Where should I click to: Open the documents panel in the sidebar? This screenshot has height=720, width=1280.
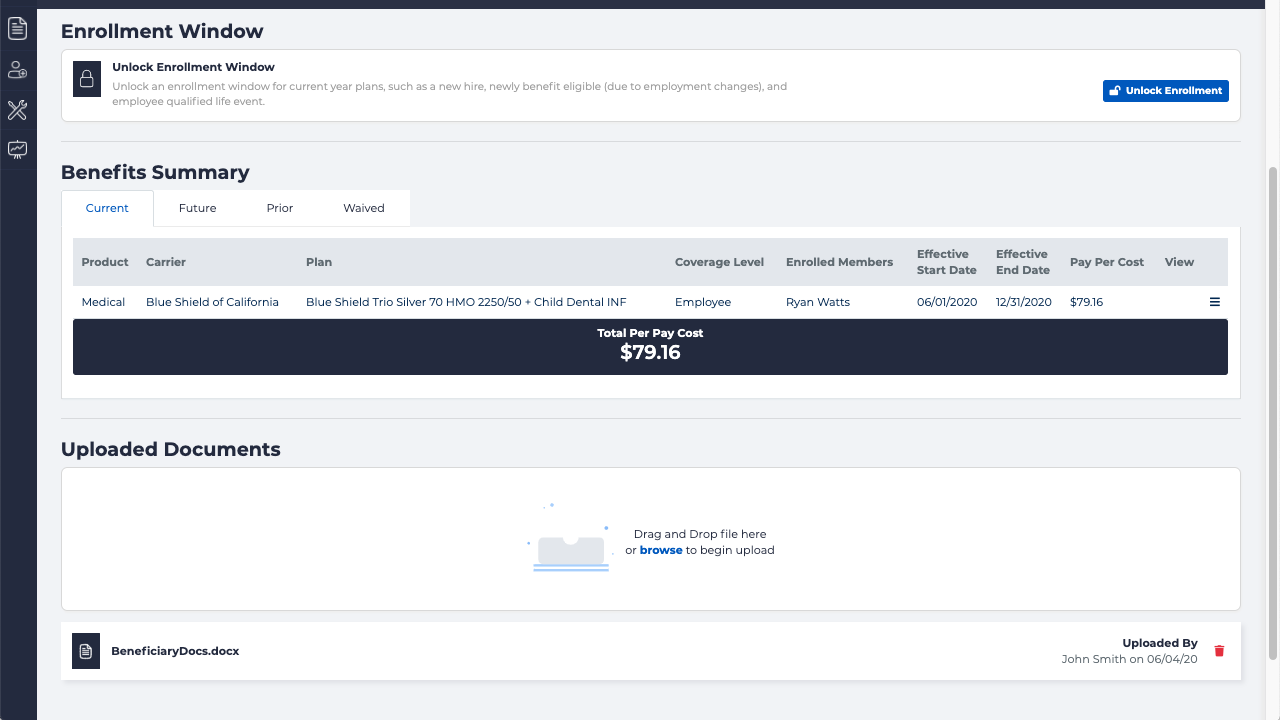pos(17,28)
